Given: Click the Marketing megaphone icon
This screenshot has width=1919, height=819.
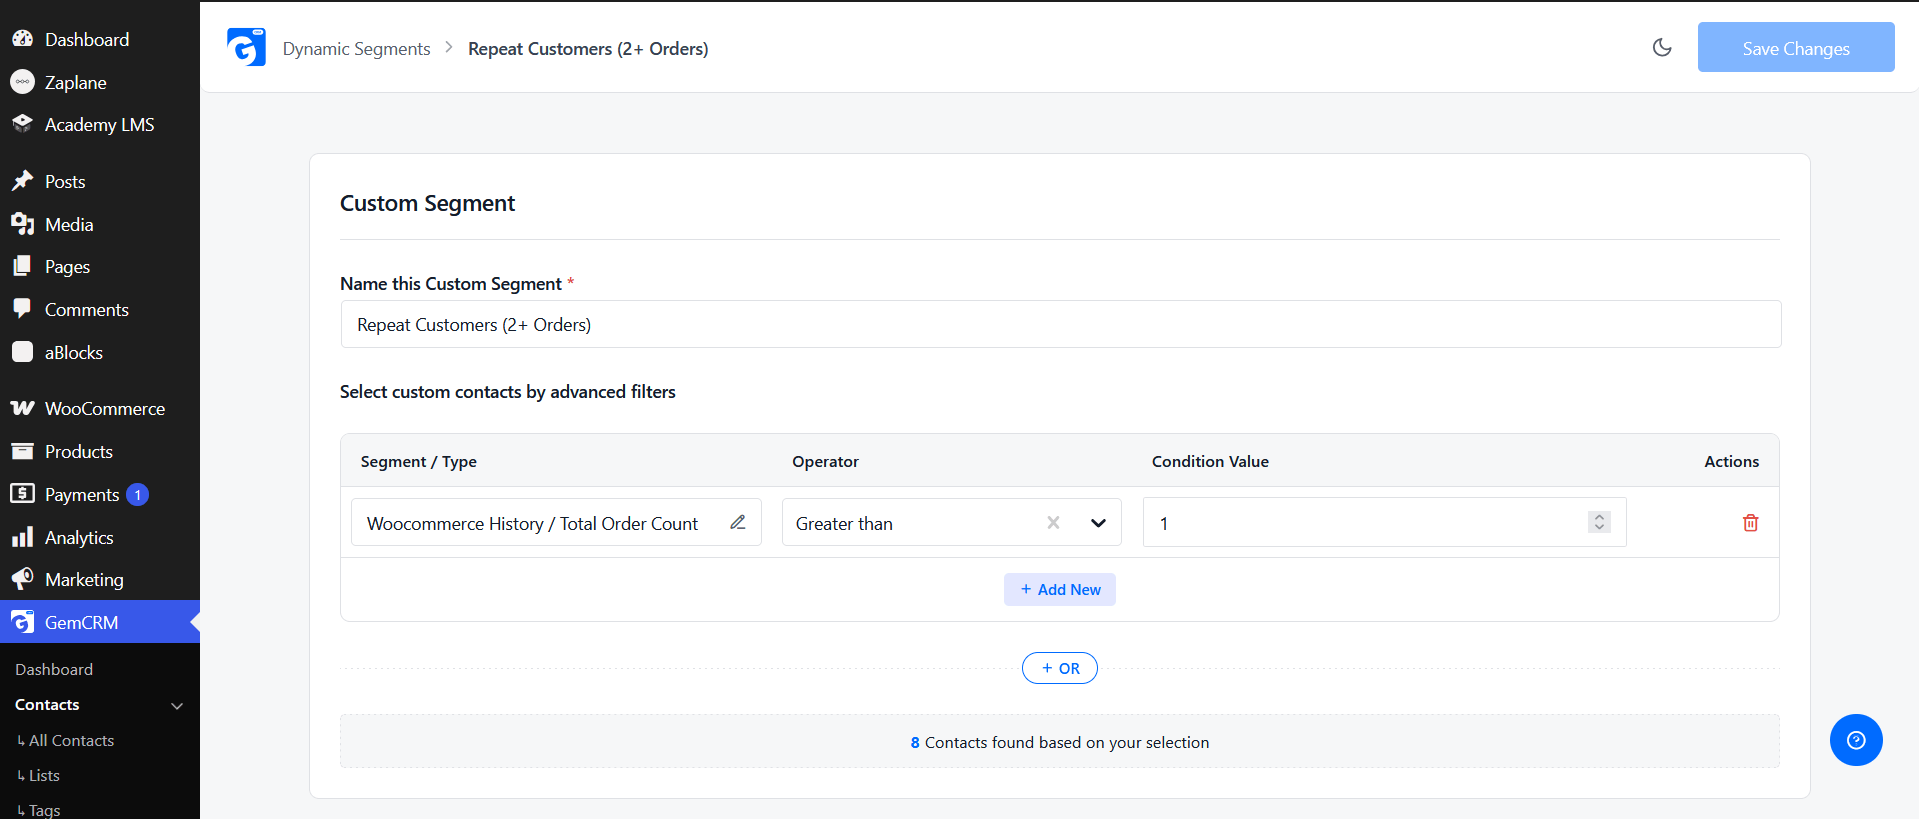Looking at the screenshot, I should (x=22, y=579).
